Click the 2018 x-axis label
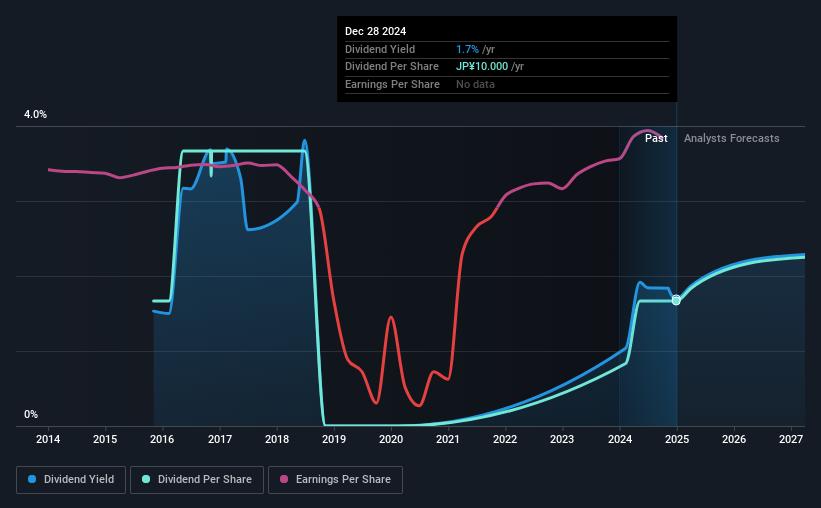Screen dimensions: 821x508 point(276,439)
